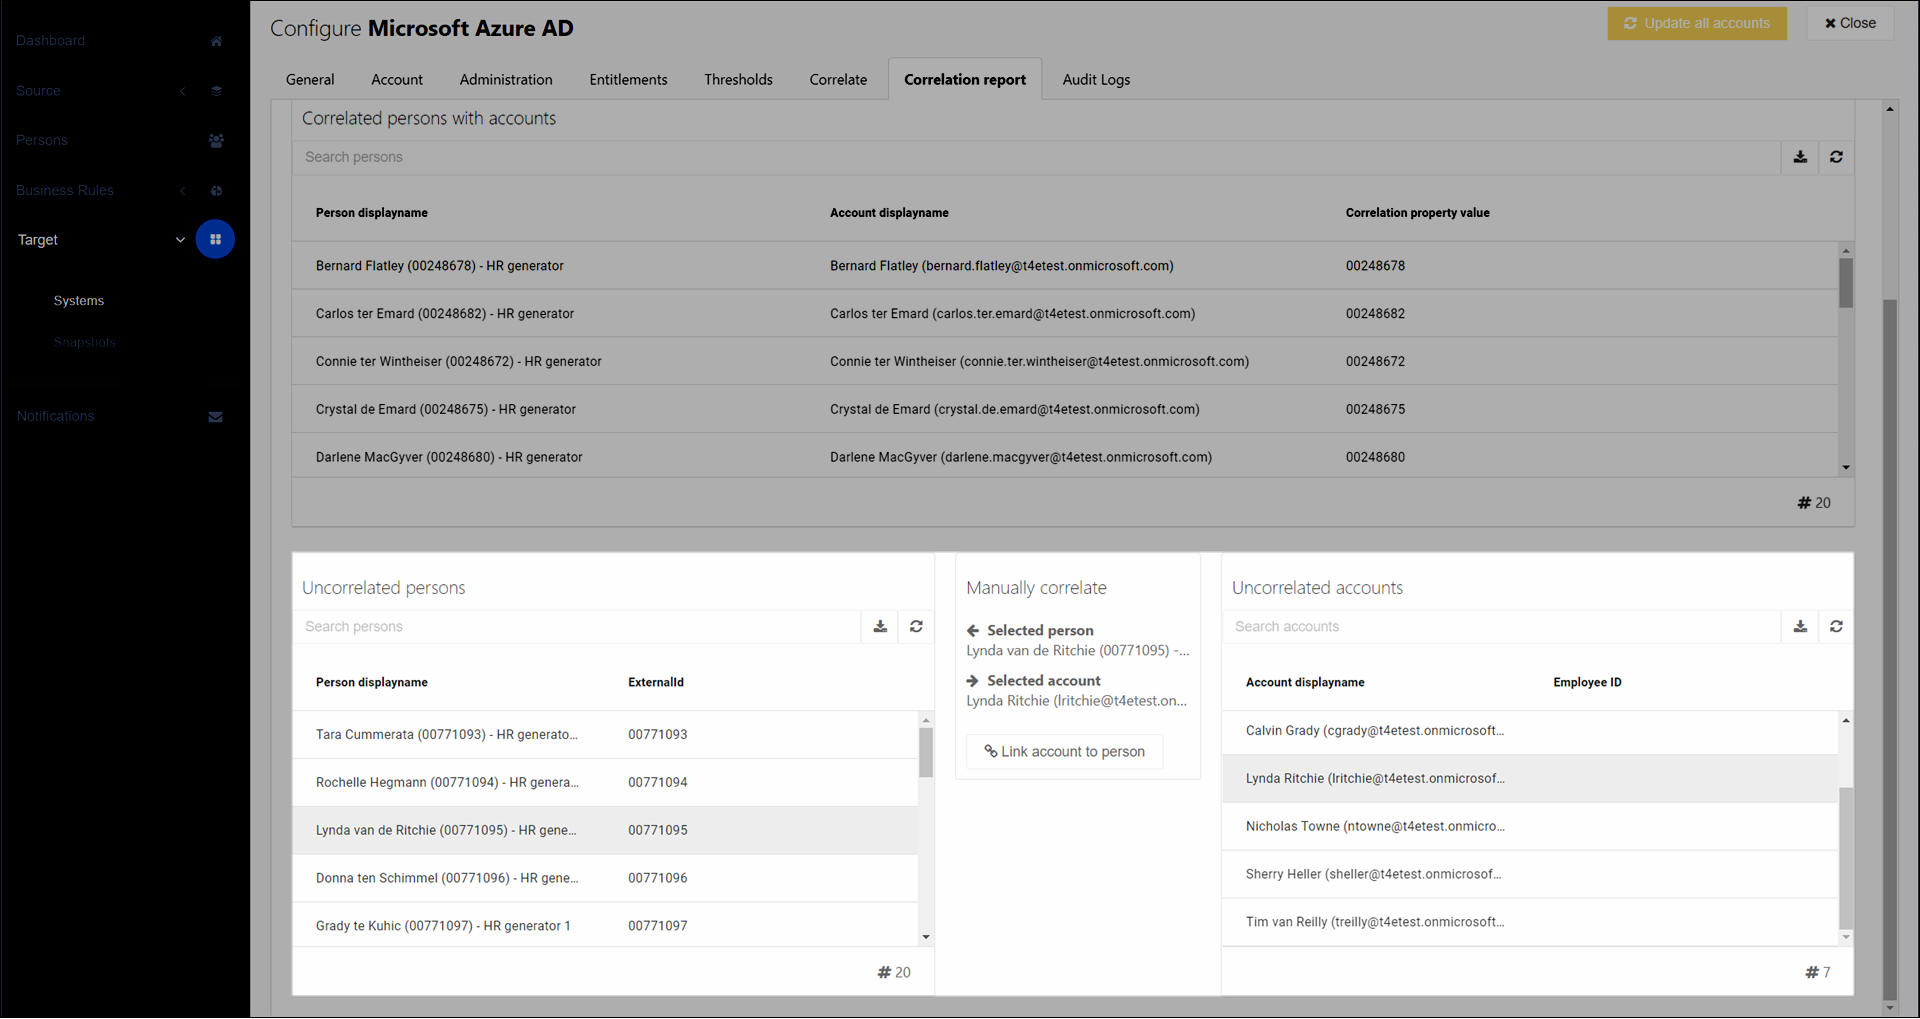Click the uncorrelated accounts scrollbar thumb
Image resolution: width=1920 pixels, height=1019 pixels.
tap(1846, 859)
